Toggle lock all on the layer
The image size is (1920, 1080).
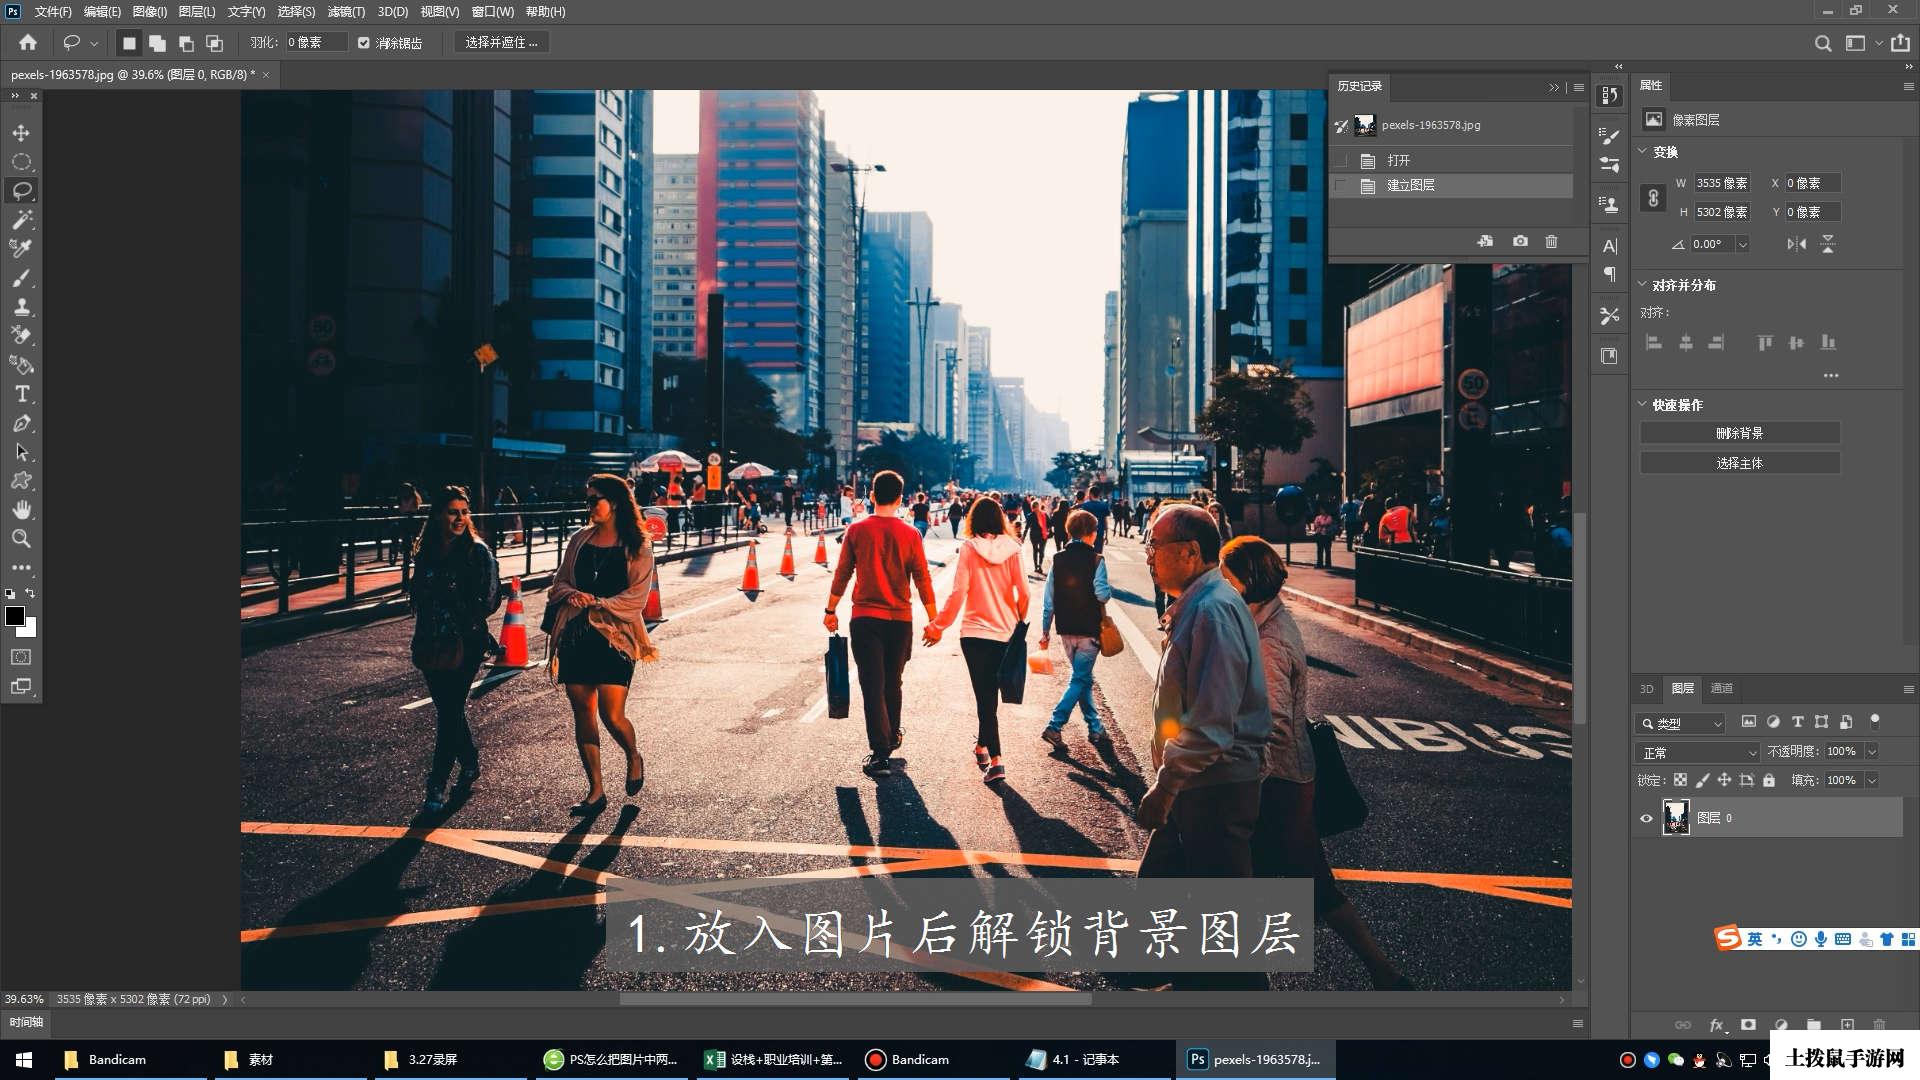1769,780
